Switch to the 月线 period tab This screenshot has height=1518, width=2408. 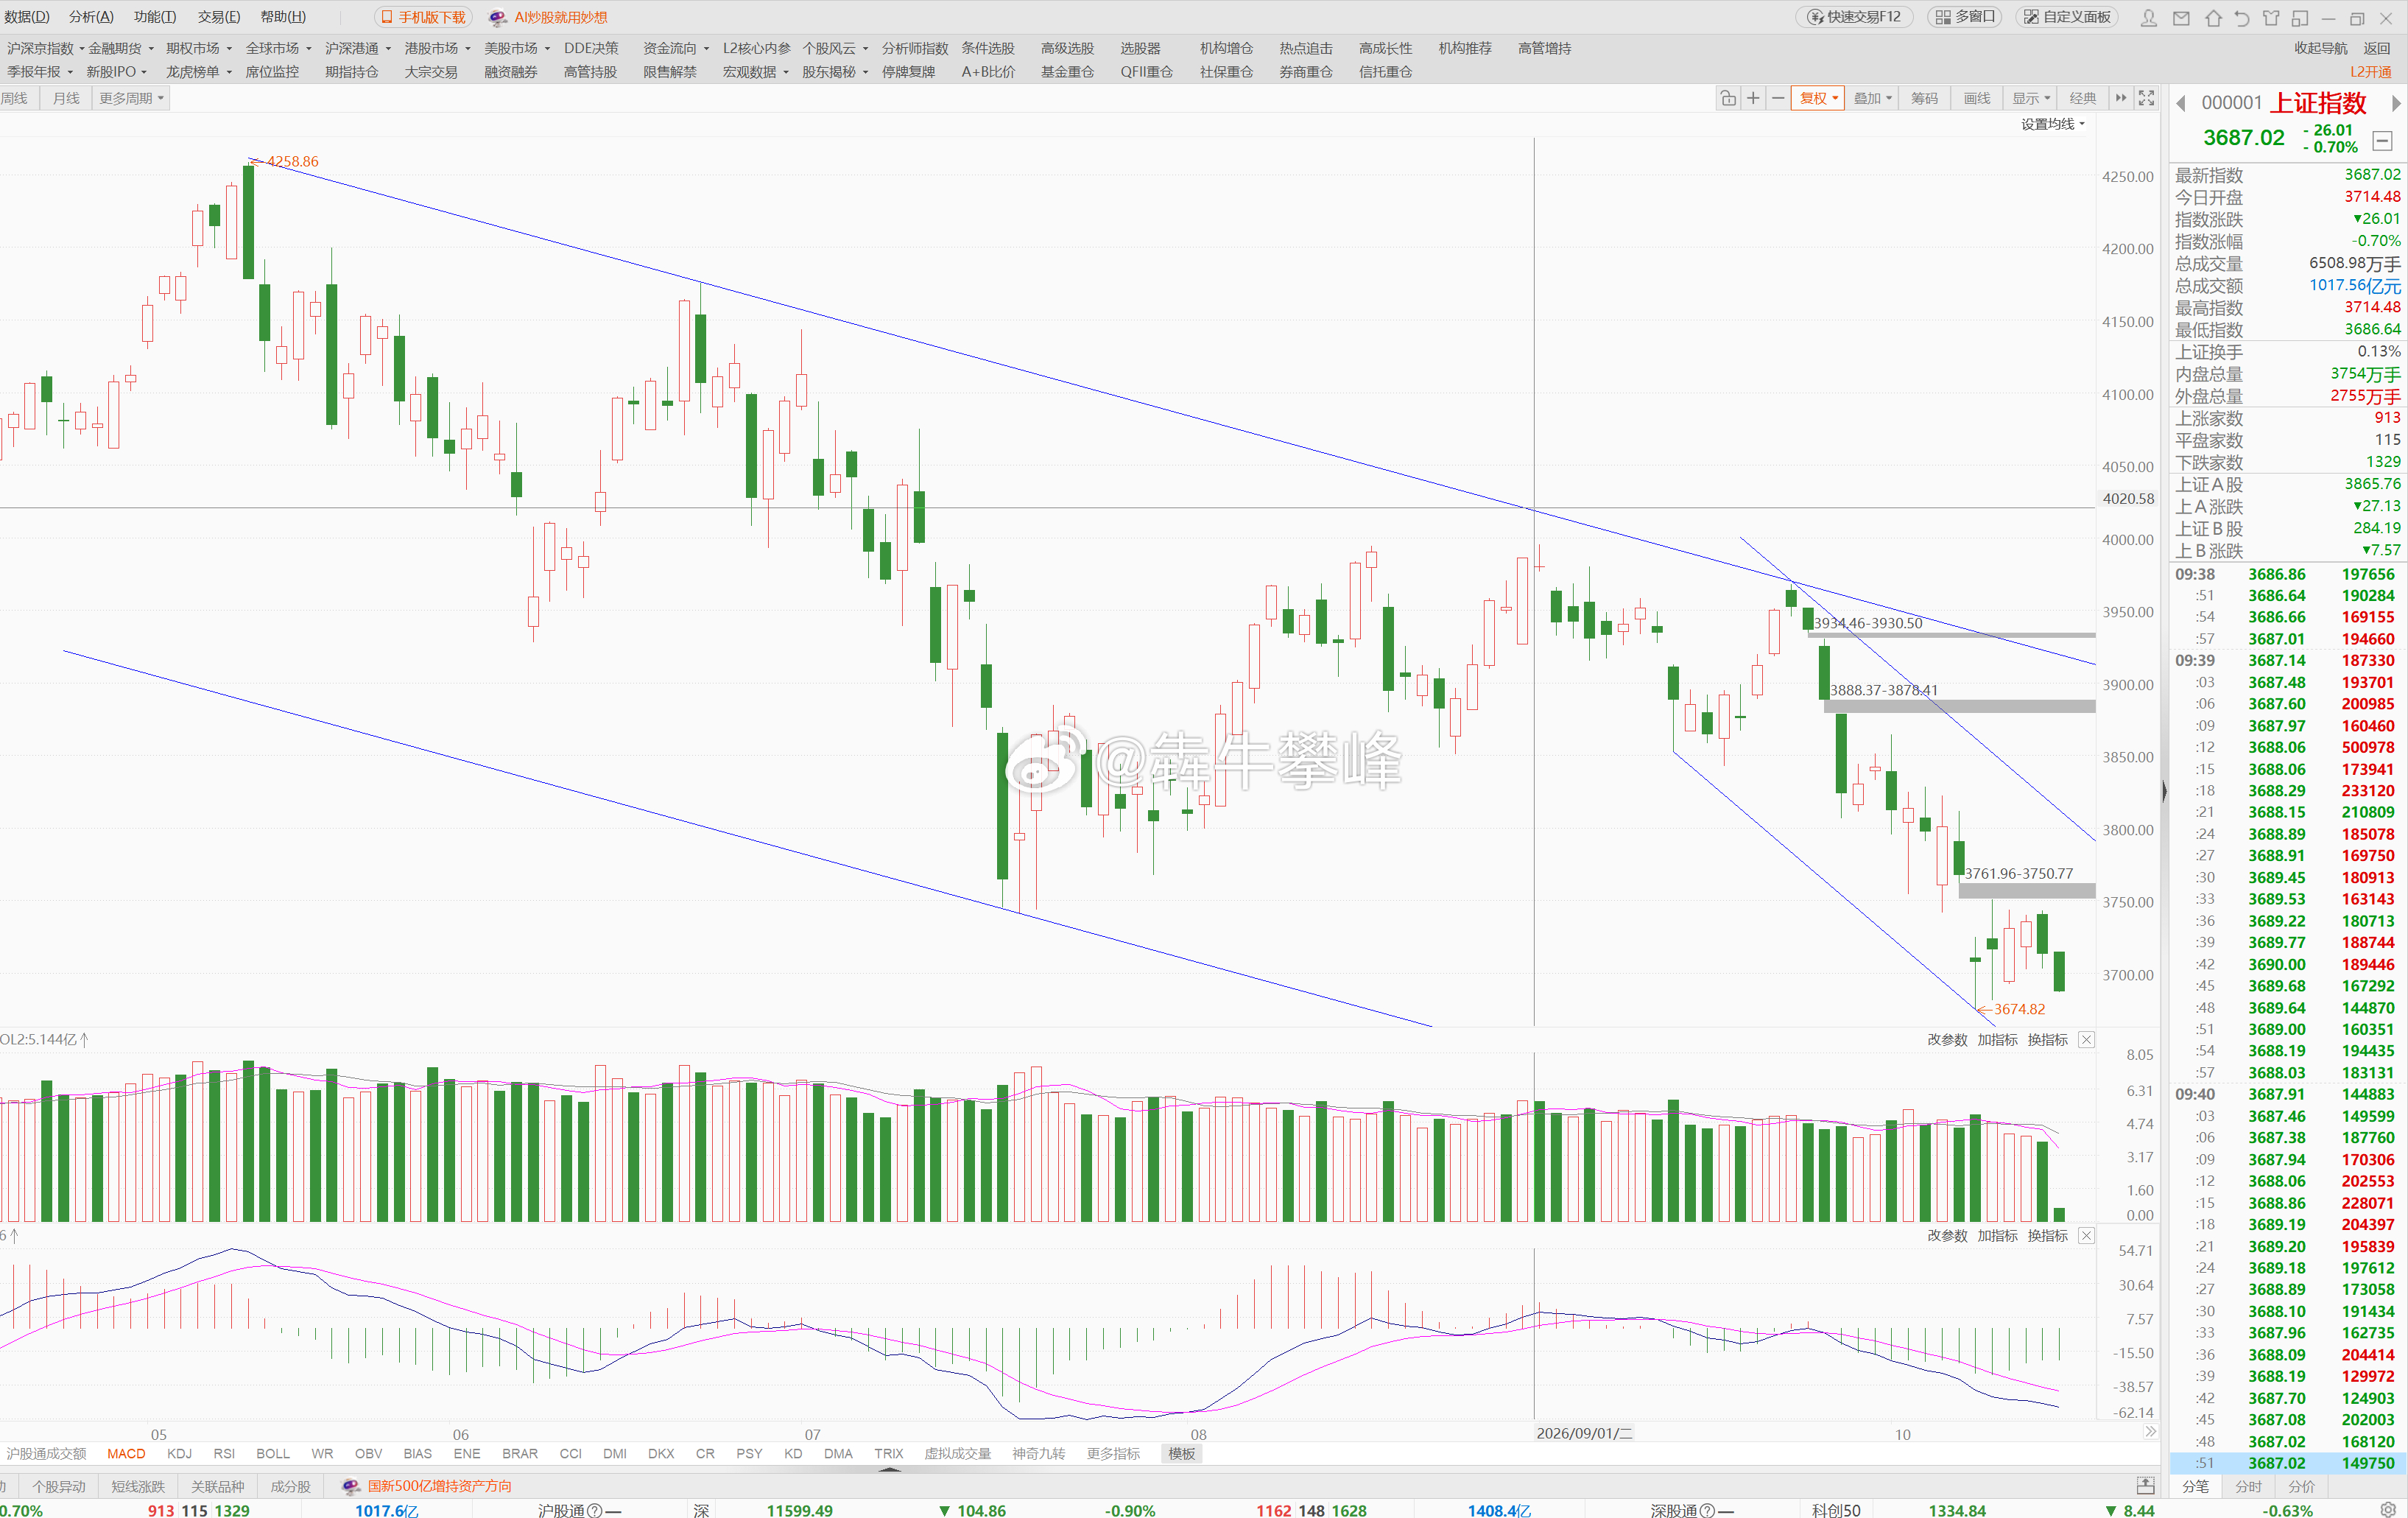[x=66, y=98]
